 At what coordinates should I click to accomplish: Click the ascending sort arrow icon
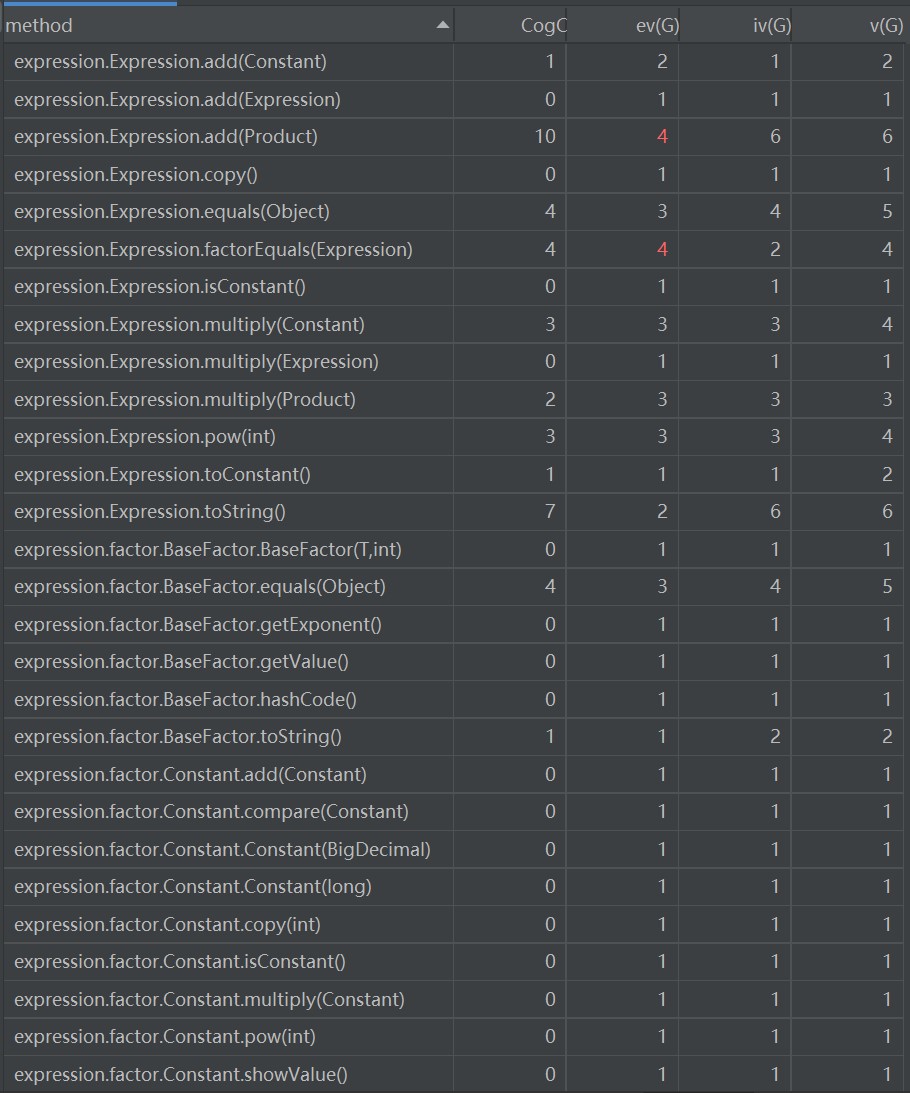coord(443,25)
